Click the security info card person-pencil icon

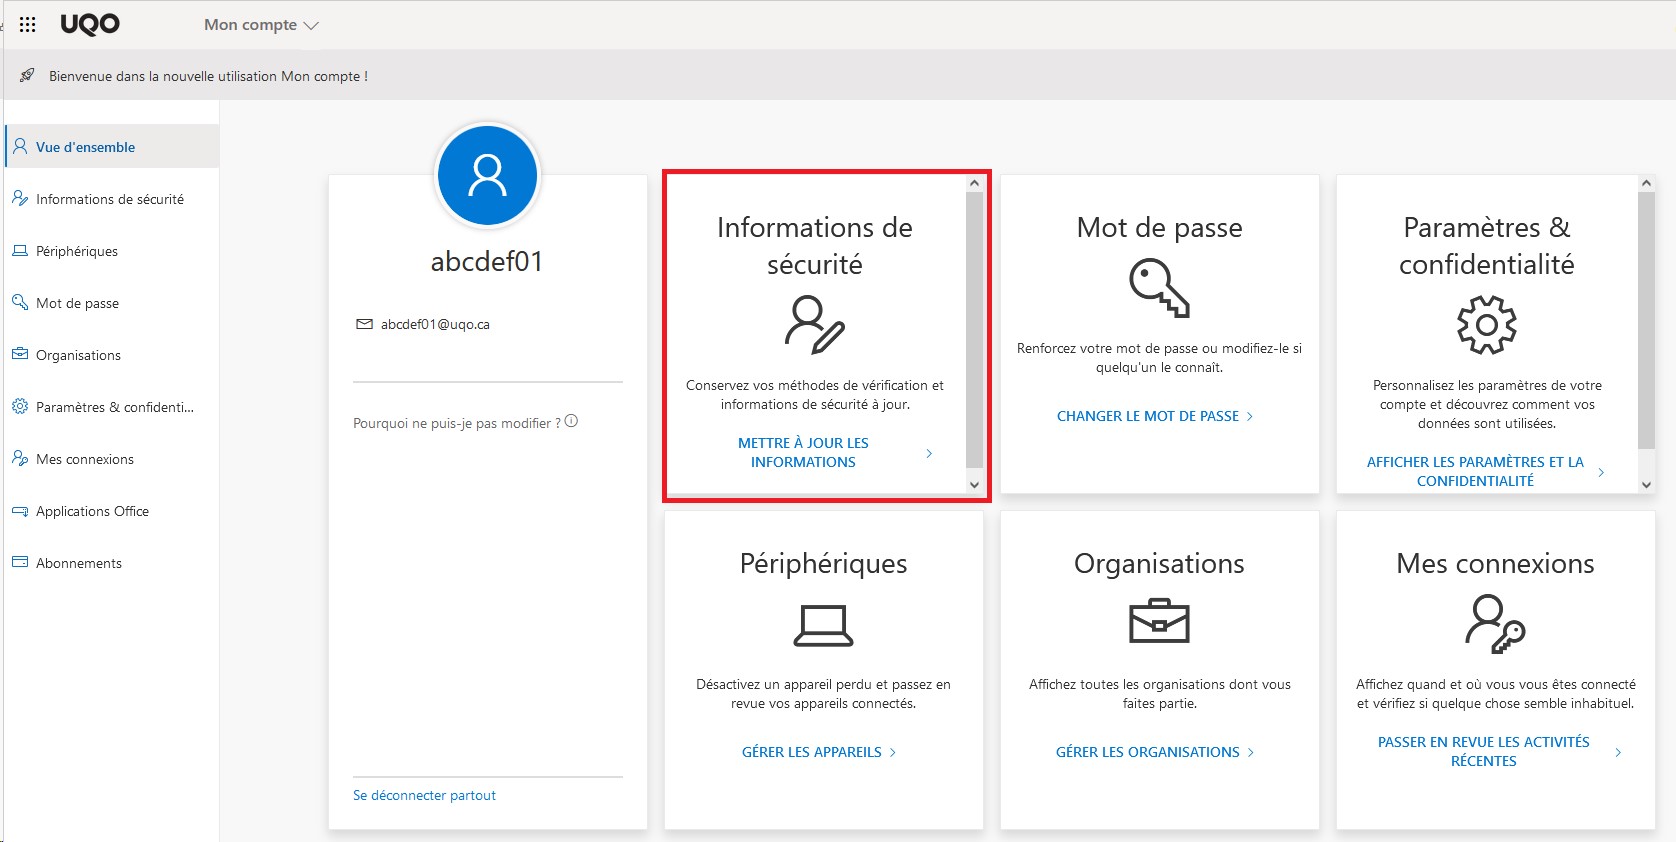815,324
